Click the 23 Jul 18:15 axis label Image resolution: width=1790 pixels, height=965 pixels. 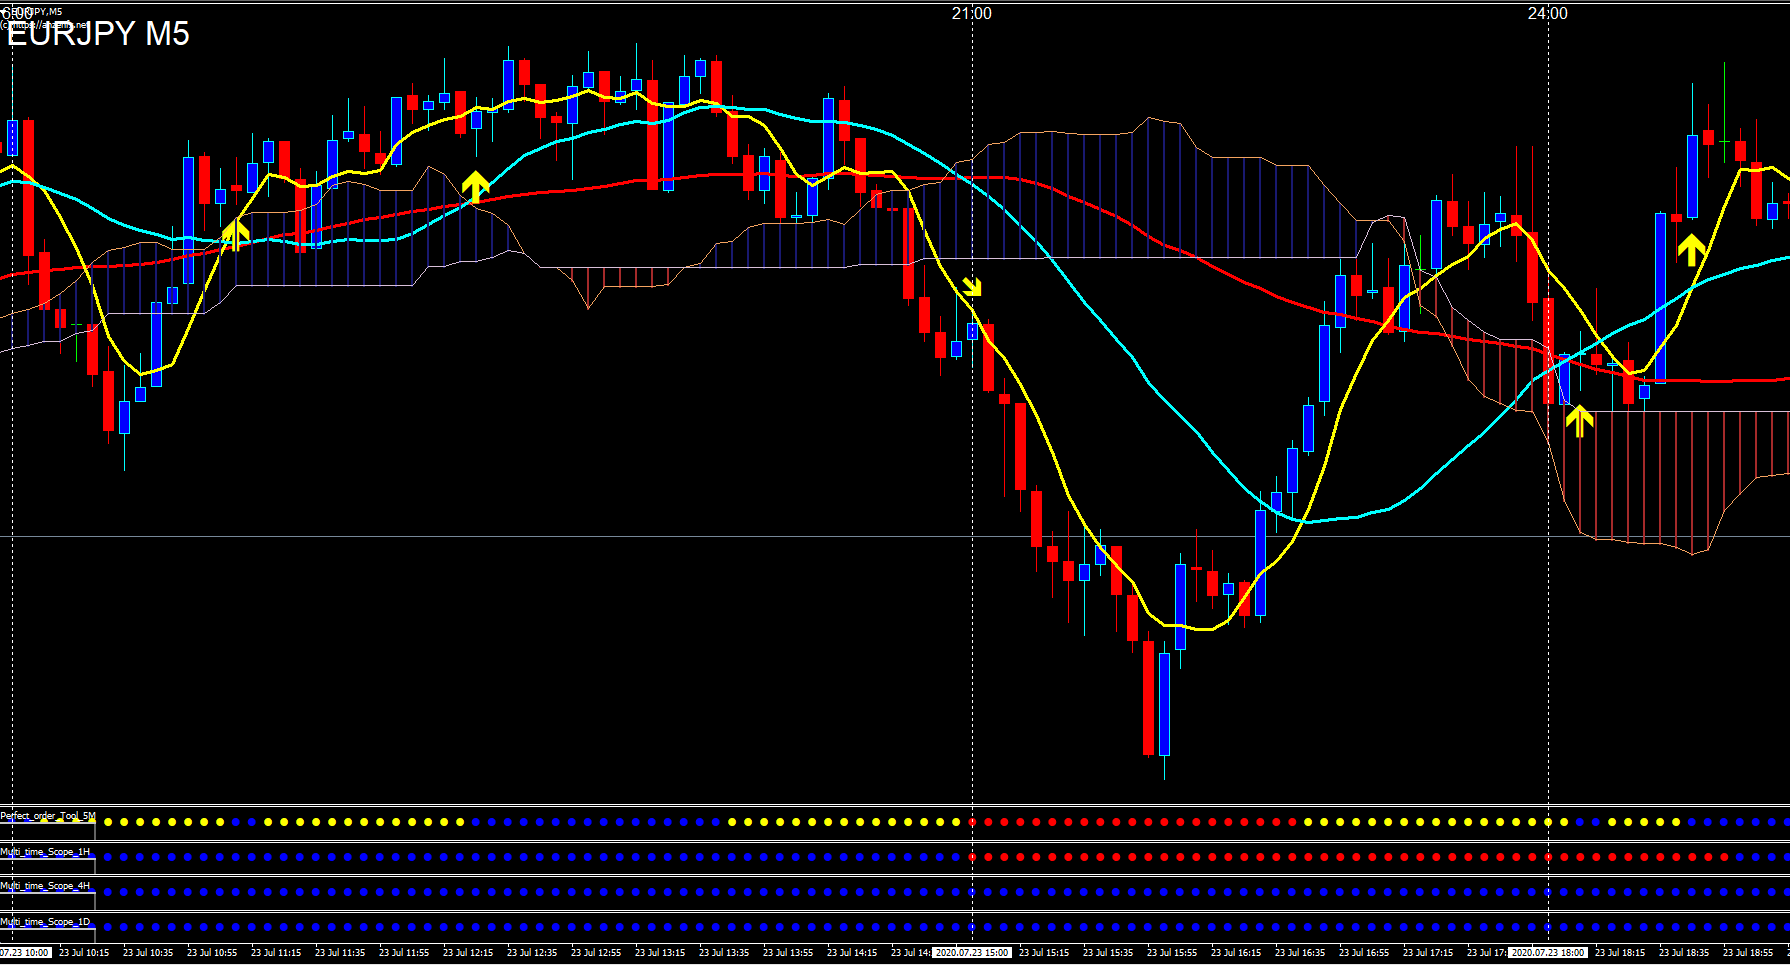tap(1620, 953)
